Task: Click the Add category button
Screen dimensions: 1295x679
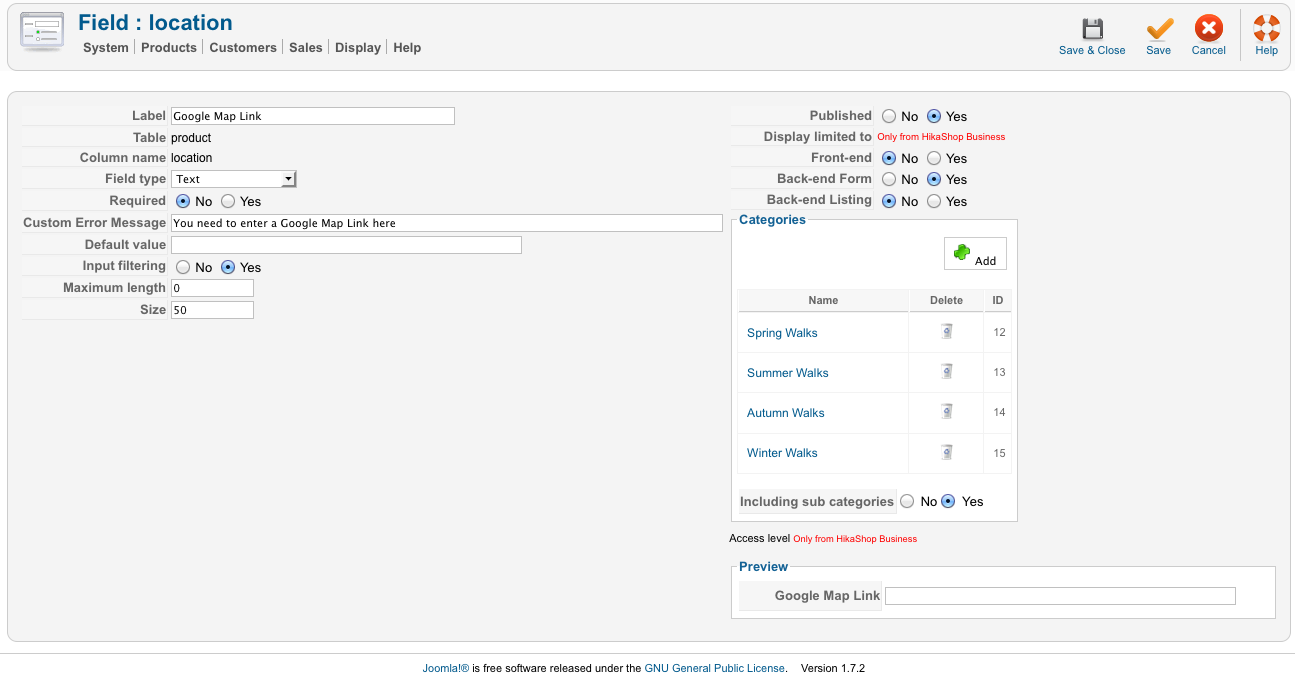Action: (975, 254)
